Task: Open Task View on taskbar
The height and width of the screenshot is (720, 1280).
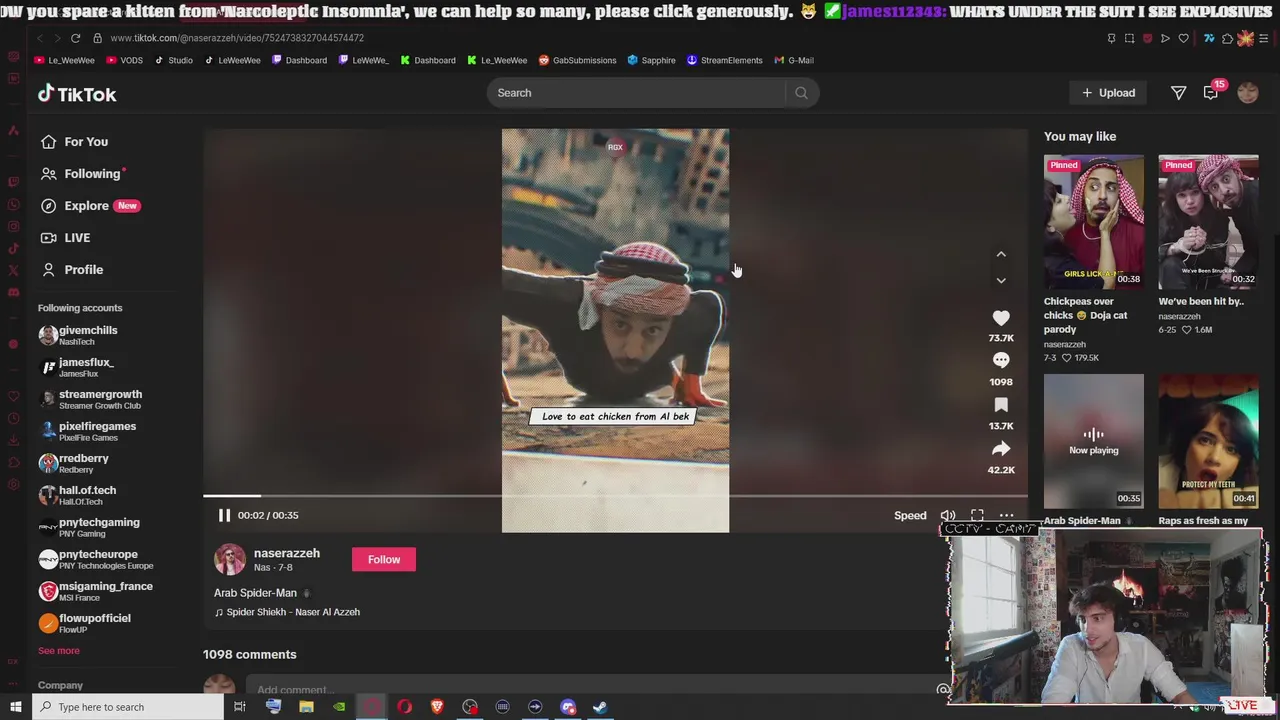Action: pyautogui.click(x=240, y=707)
